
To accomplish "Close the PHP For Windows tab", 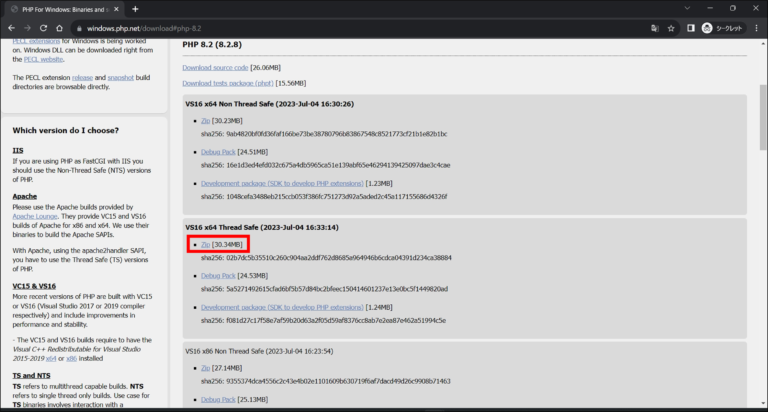I will click(116, 9).
